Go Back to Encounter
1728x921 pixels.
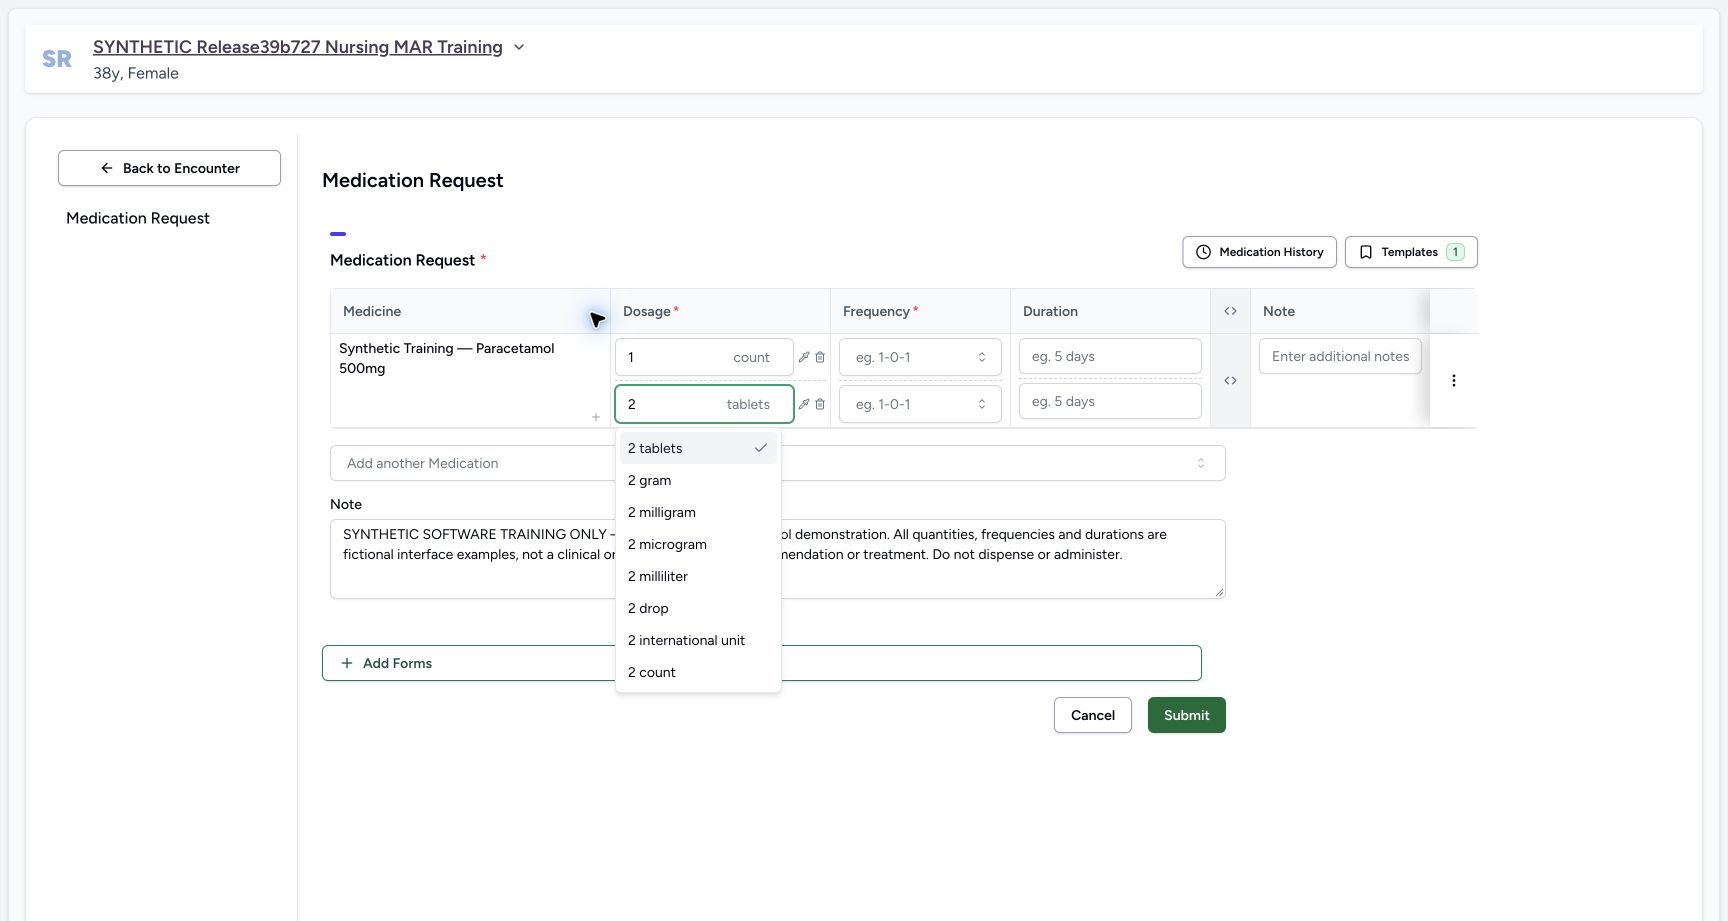[169, 168]
